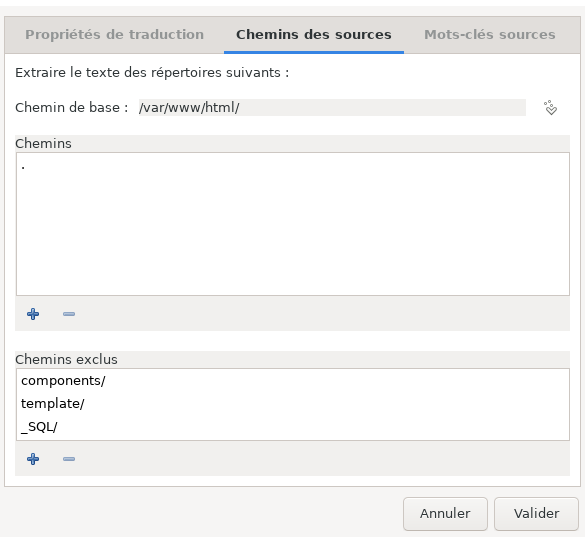Click the Chemin de base path field

pos(332,107)
